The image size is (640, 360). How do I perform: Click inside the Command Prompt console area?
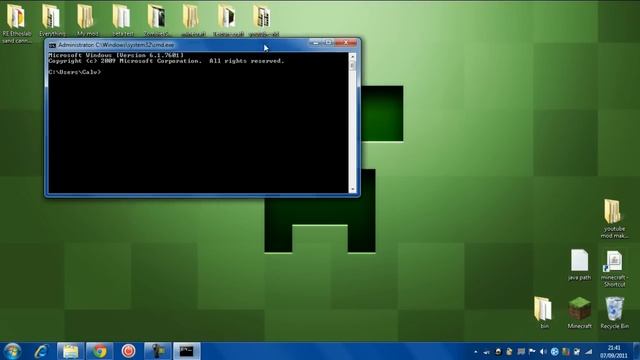point(198,123)
